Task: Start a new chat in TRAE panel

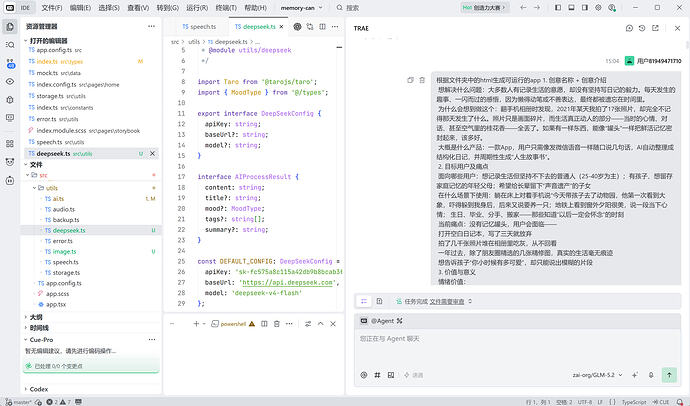Action: pos(629,28)
